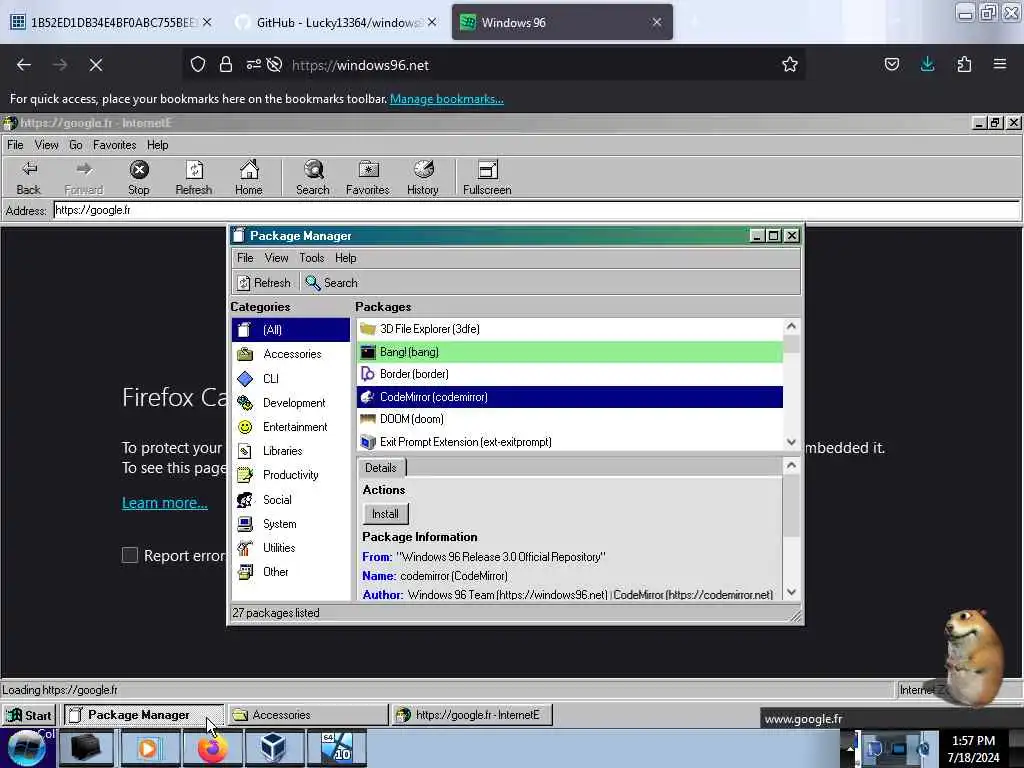Select the Productivity category

[291, 475]
